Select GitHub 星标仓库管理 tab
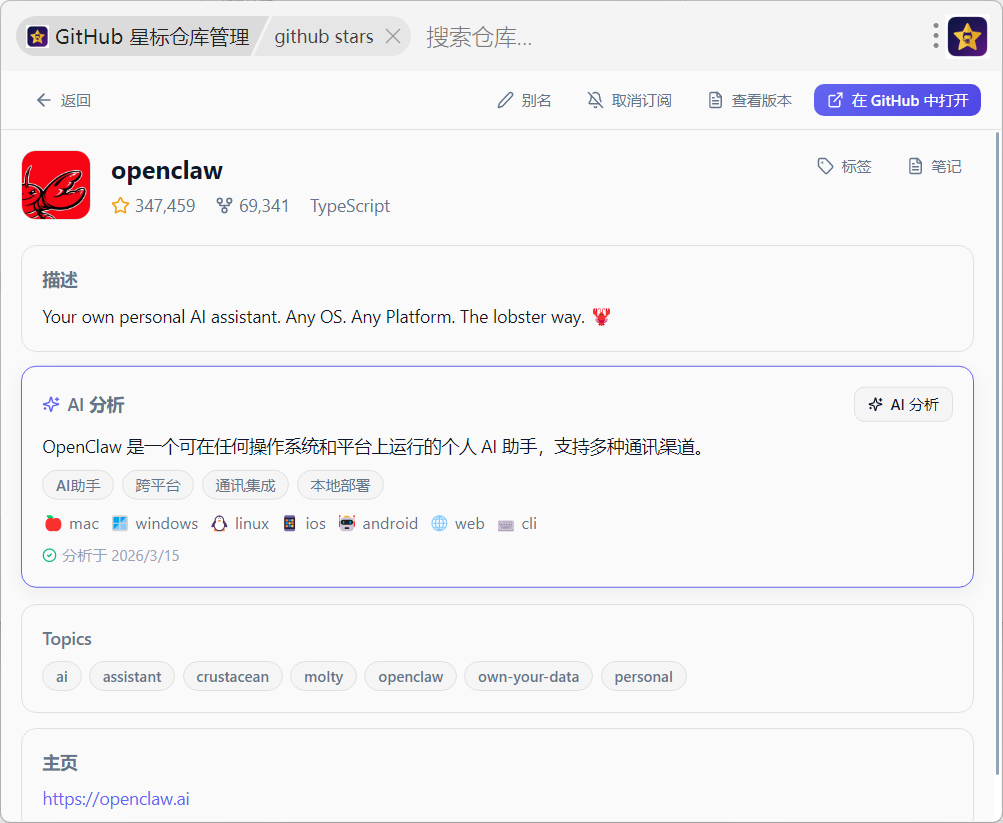1003x823 pixels. pyautogui.click(x=138, y=36)
